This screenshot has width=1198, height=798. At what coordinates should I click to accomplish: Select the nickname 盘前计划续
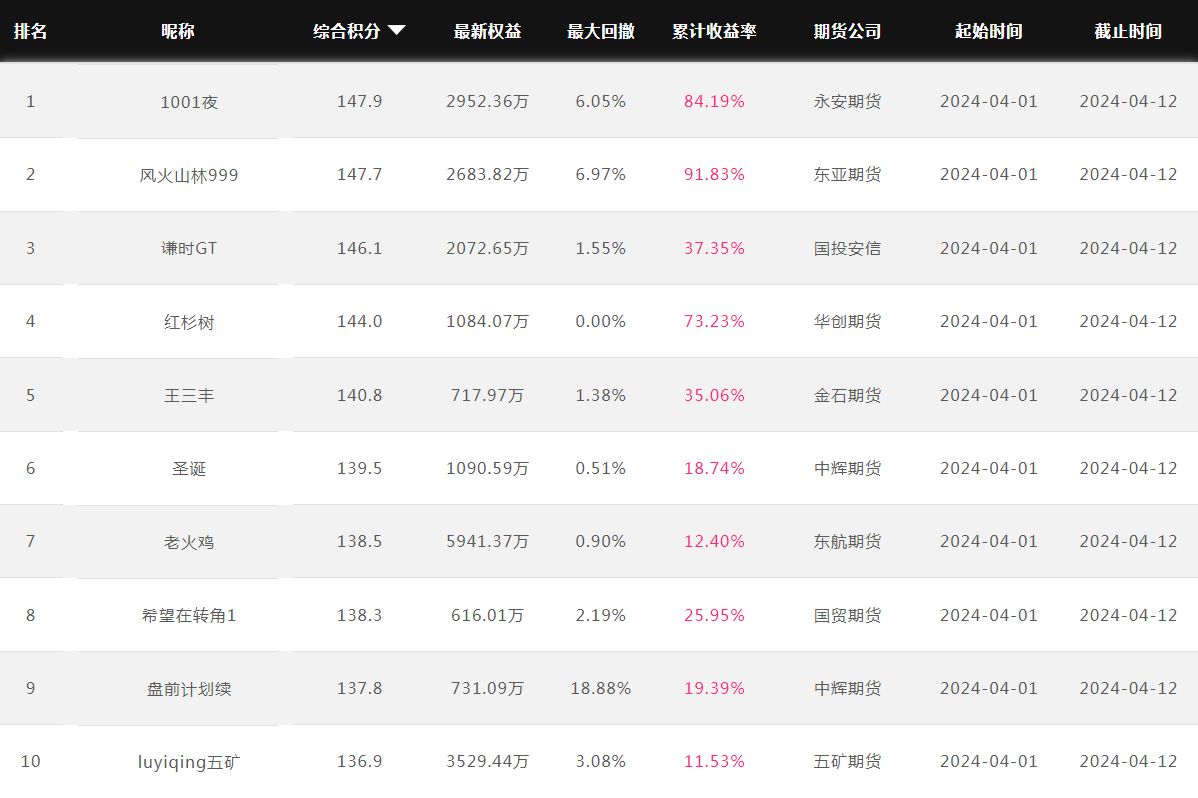click(189, 689)
